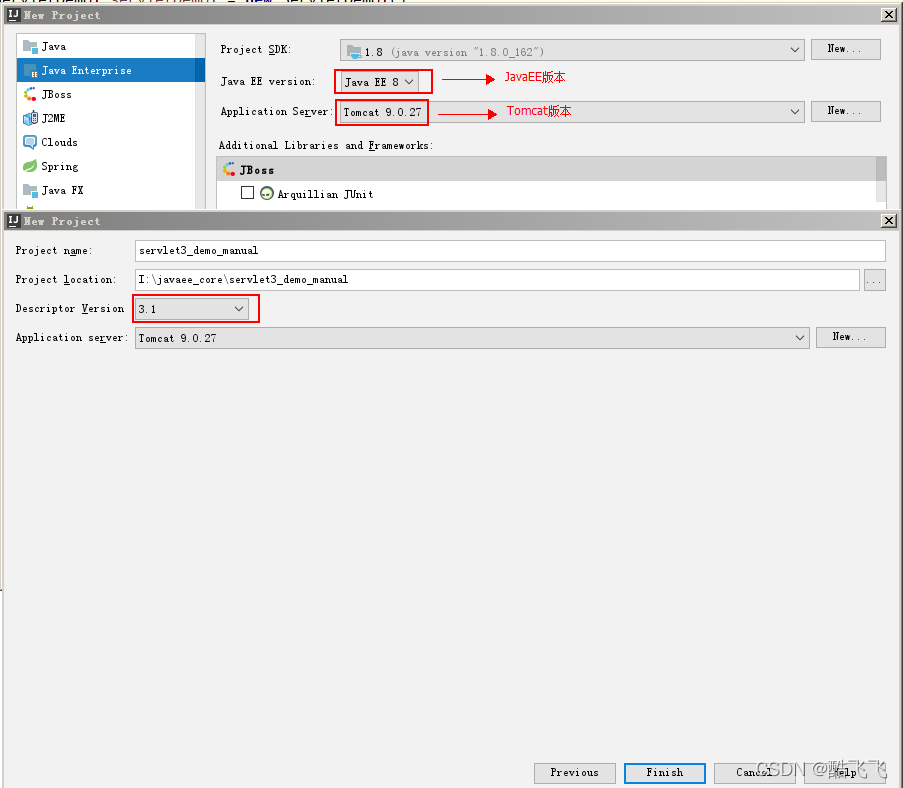Close the upper New Project dialog
Image resolution: width=903 pixels, height=788 pixels.
(889, 15)
